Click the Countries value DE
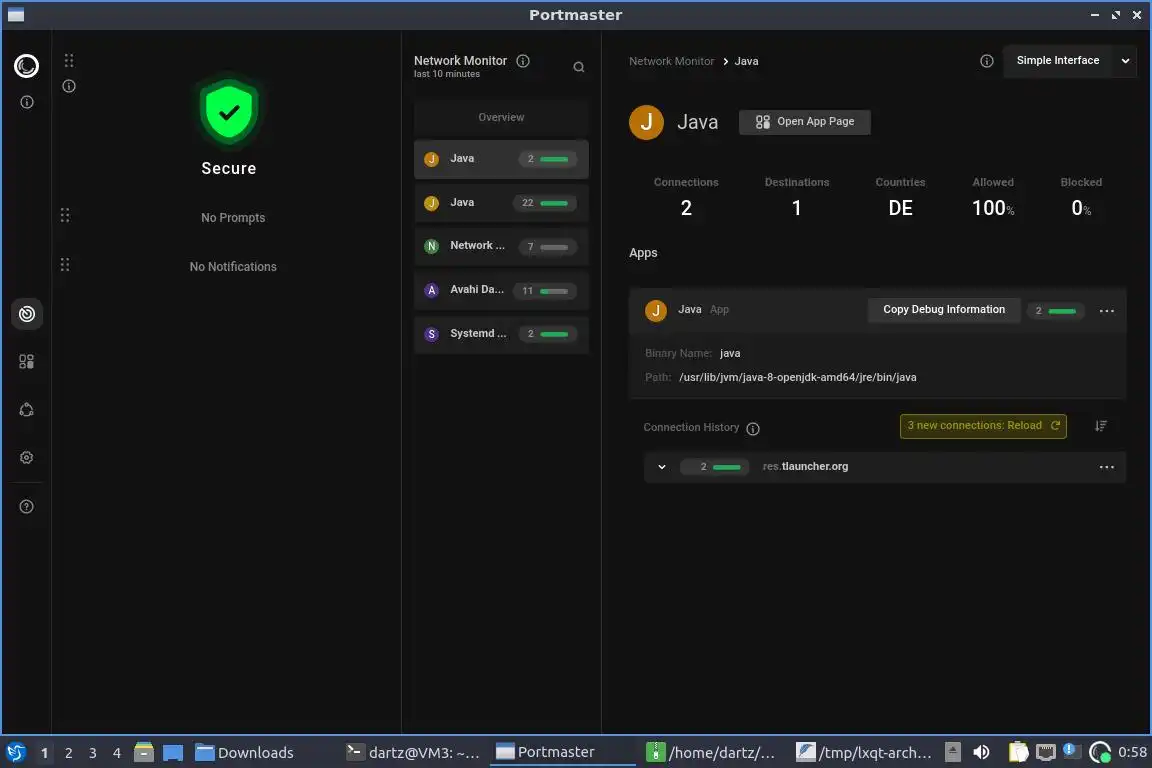The image size is (1152, 768). pyautogui.click(x=900, y=209)
